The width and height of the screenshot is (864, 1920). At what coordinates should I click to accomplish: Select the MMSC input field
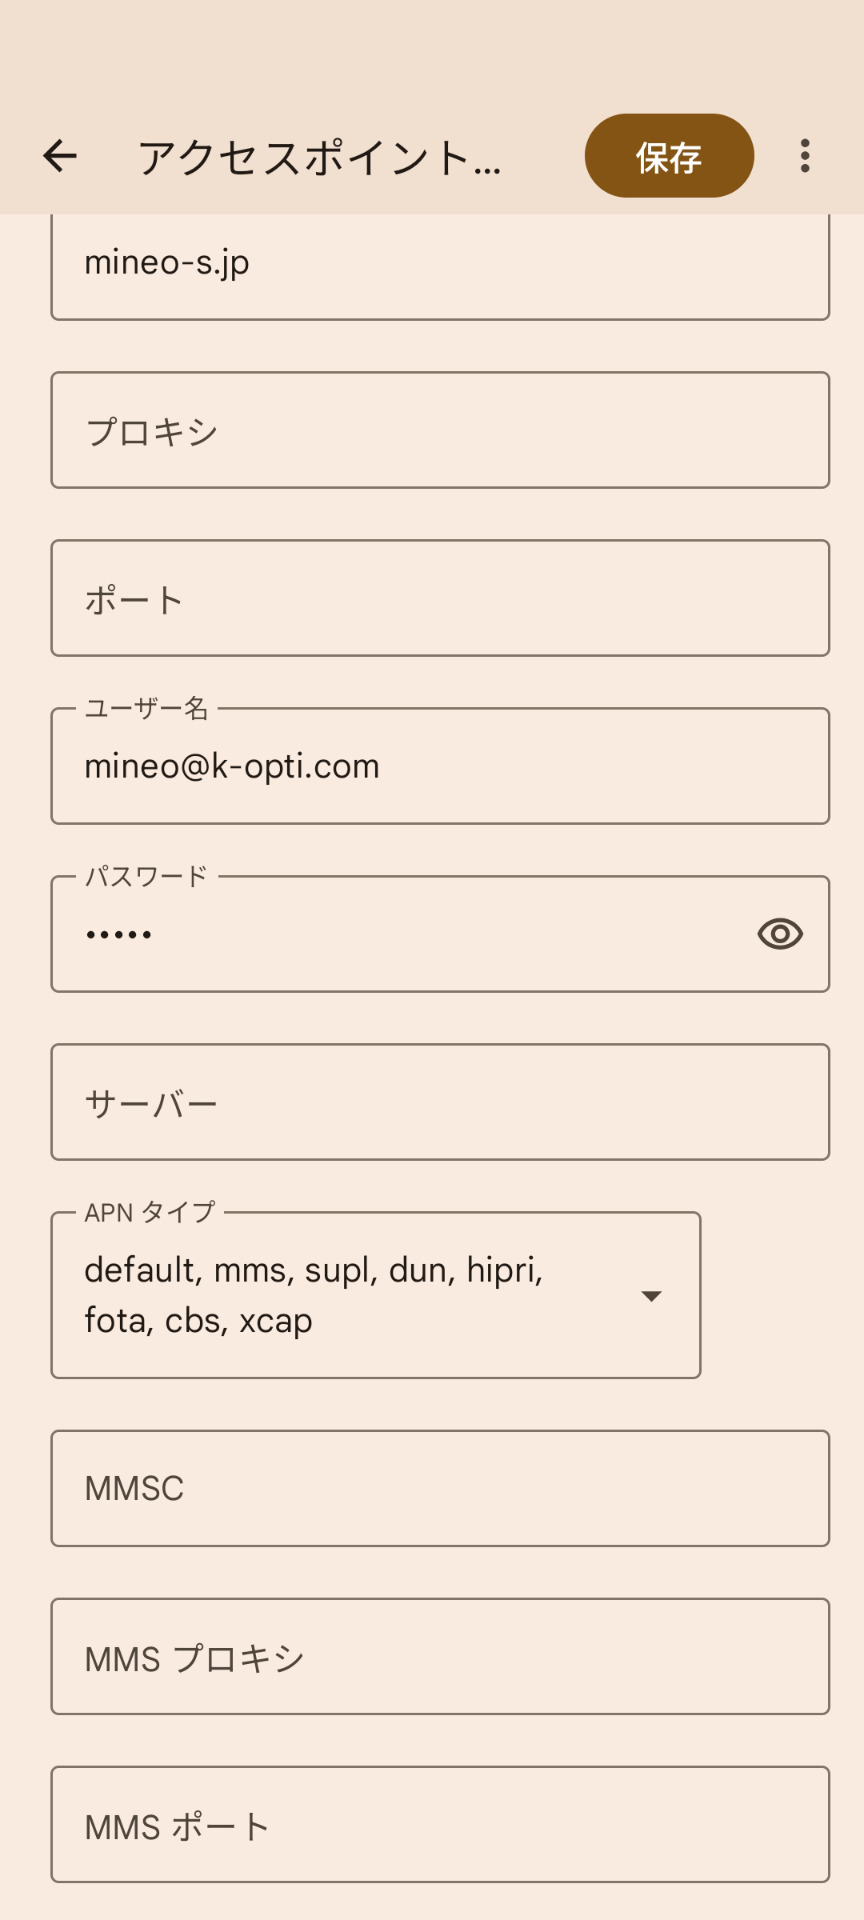pos(440,1489)
